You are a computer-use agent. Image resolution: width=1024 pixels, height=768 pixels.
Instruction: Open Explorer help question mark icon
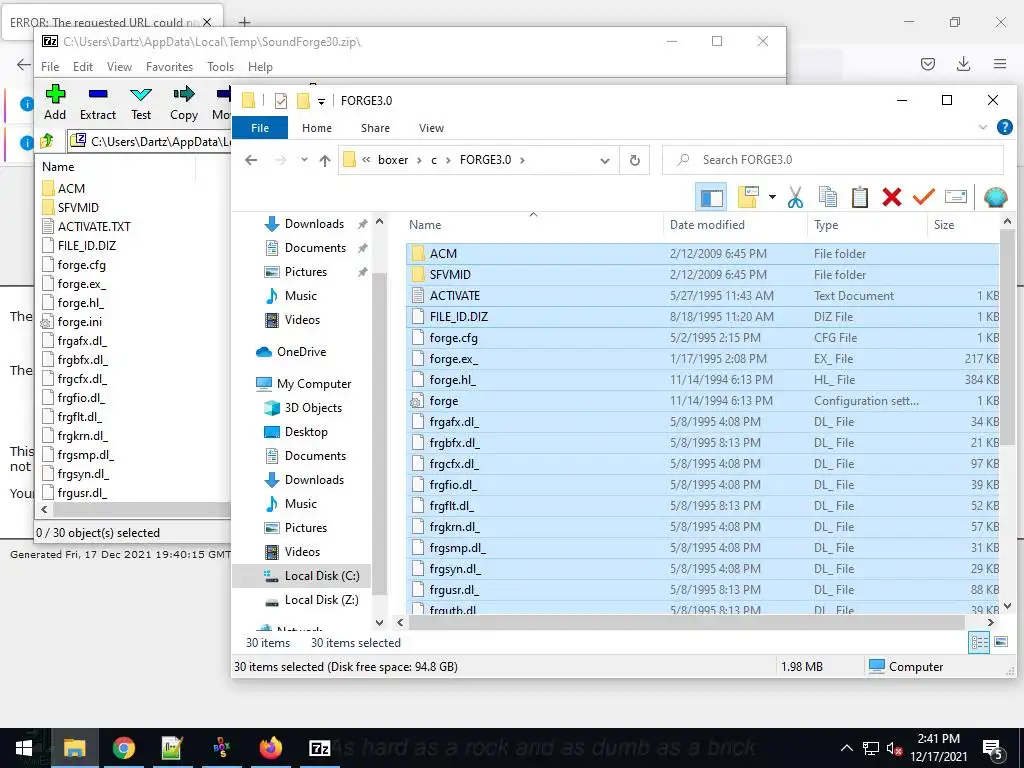(1004, 127)
